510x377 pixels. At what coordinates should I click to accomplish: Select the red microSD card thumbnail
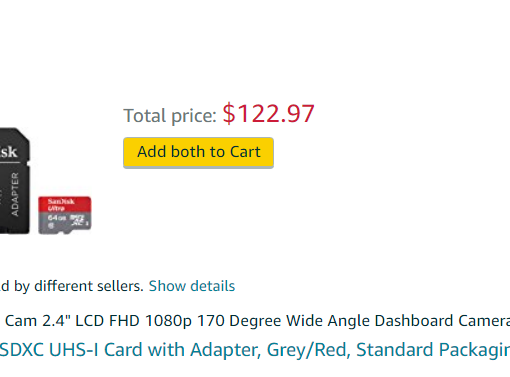tap(65, 215)
